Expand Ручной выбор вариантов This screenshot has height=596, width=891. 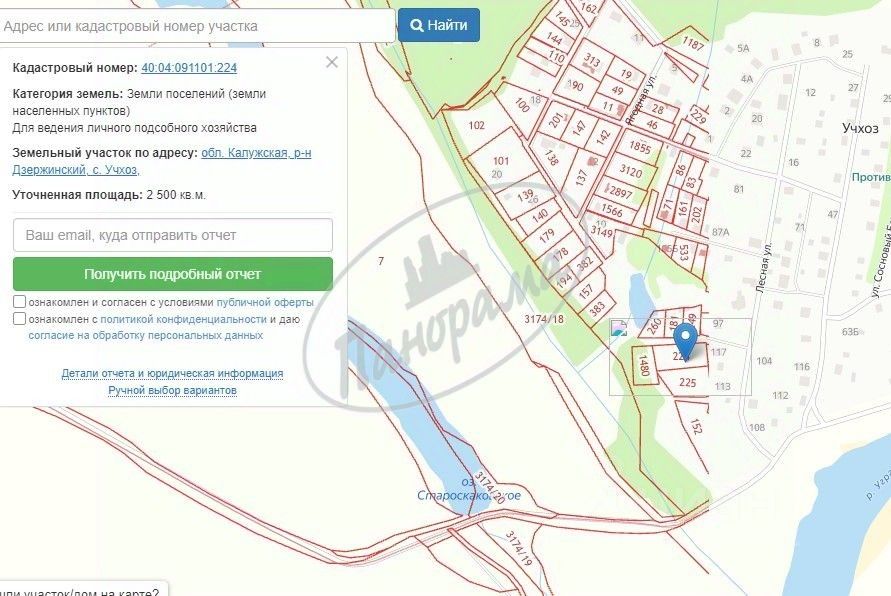coord(172,390)
